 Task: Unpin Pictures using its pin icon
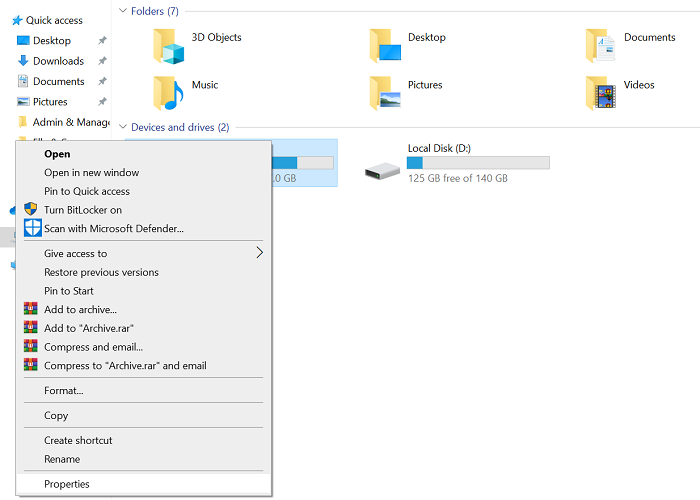(102, 102)
